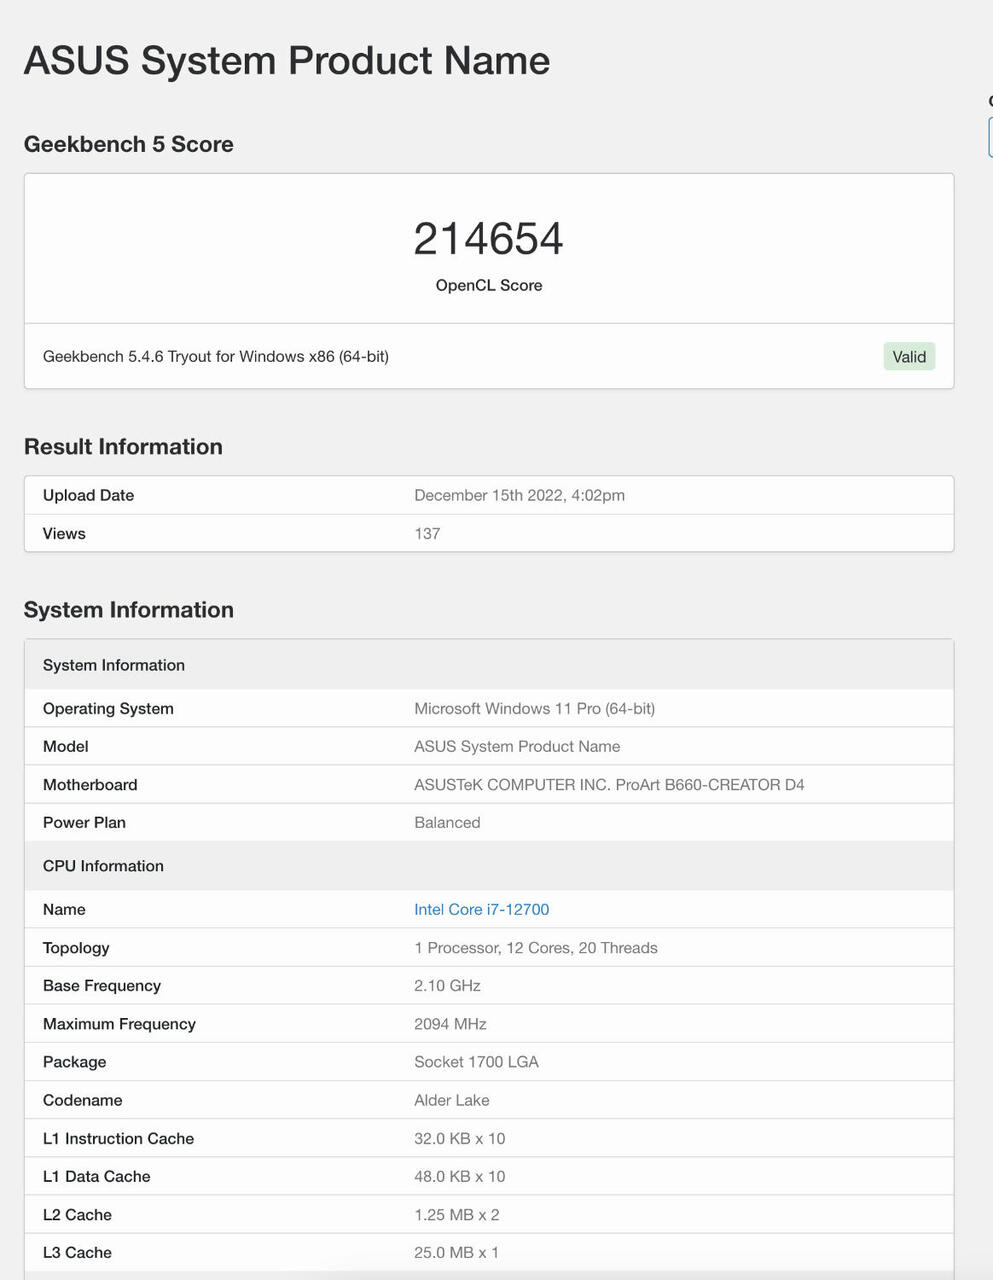Viewport: 993px width, 1280px height.
Task: Click the Result Information heading
Action: 123,447
